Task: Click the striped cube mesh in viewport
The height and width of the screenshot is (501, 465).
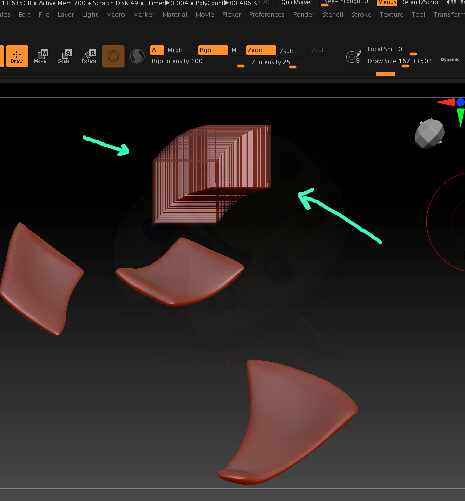Action: click(x=212, y=174)
